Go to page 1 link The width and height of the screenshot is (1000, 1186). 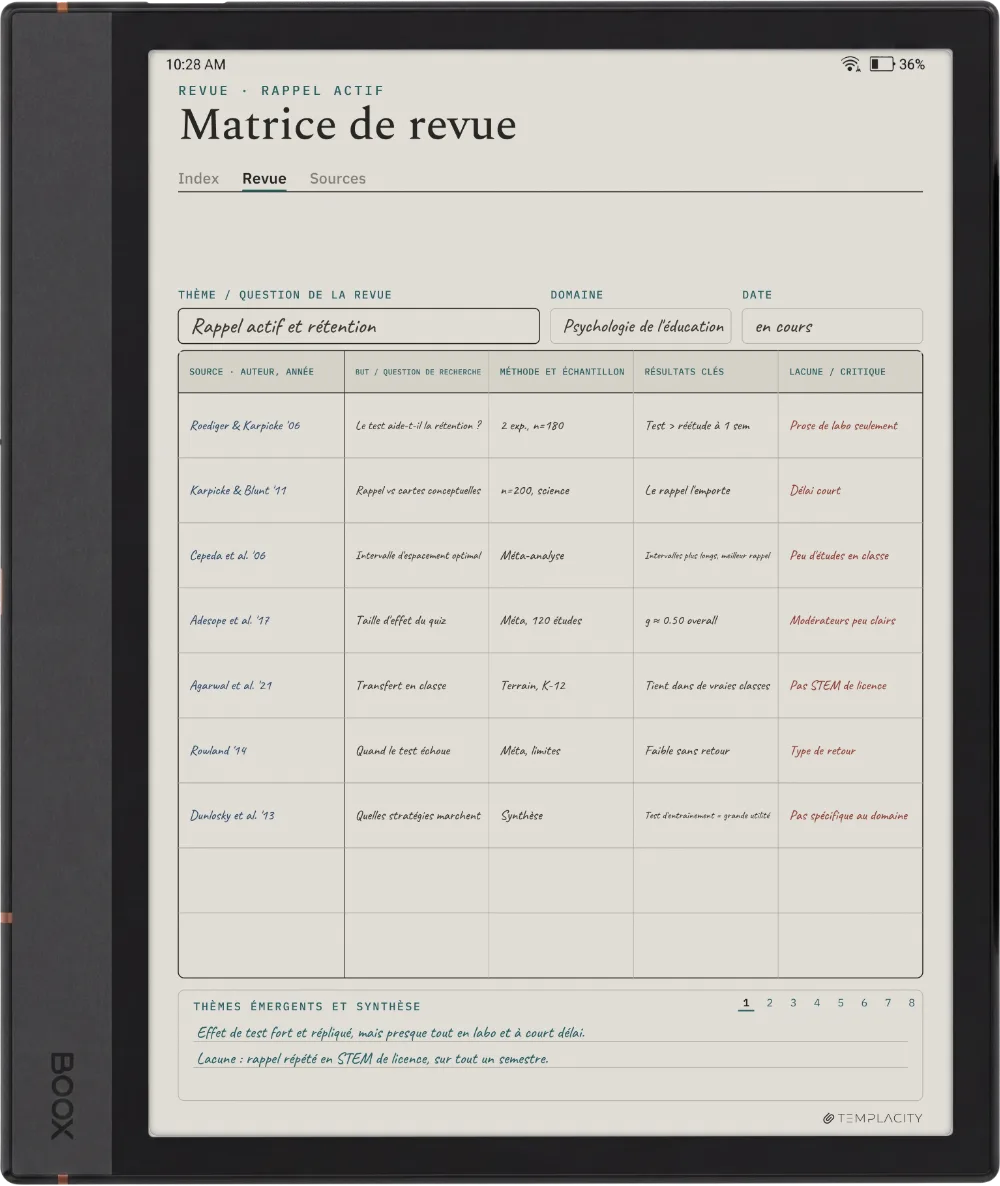click(x=746, y=1003)
